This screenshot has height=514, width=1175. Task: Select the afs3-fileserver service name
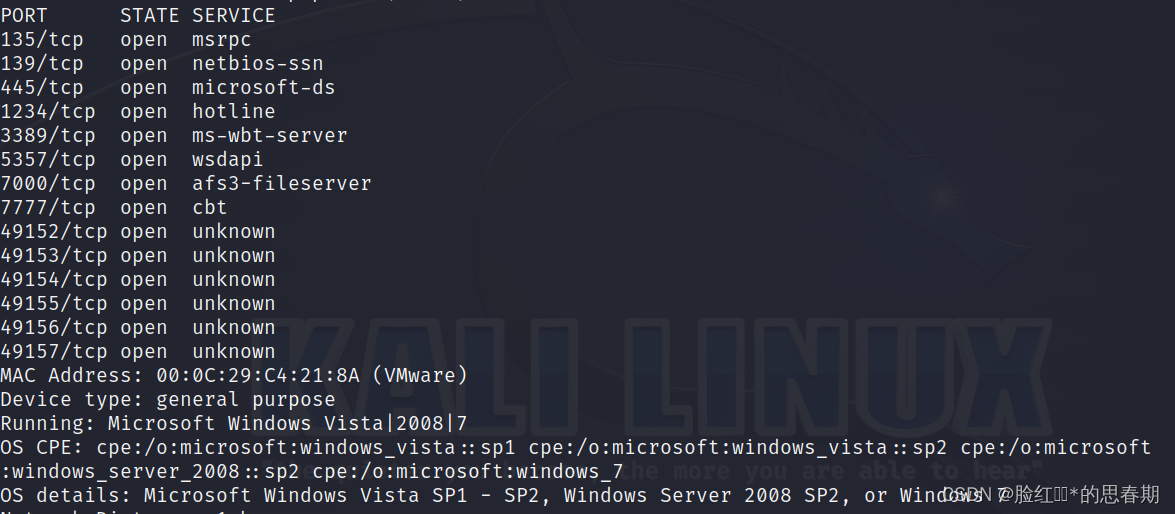281,184
